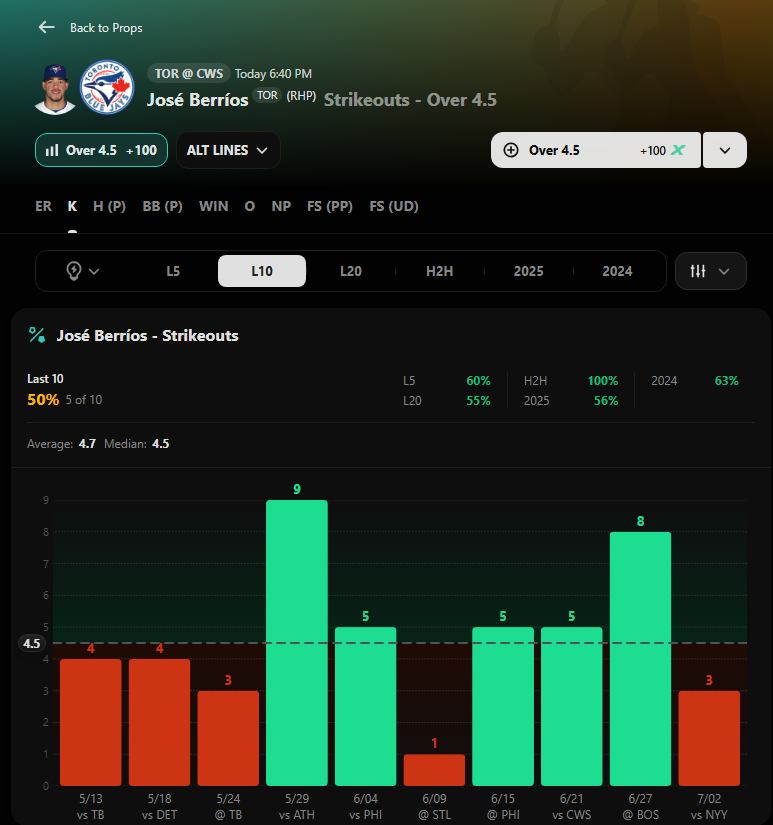Add Over 4.5 +100 to betslip
Screen dimensions: 773x825
tap(596, 150)
